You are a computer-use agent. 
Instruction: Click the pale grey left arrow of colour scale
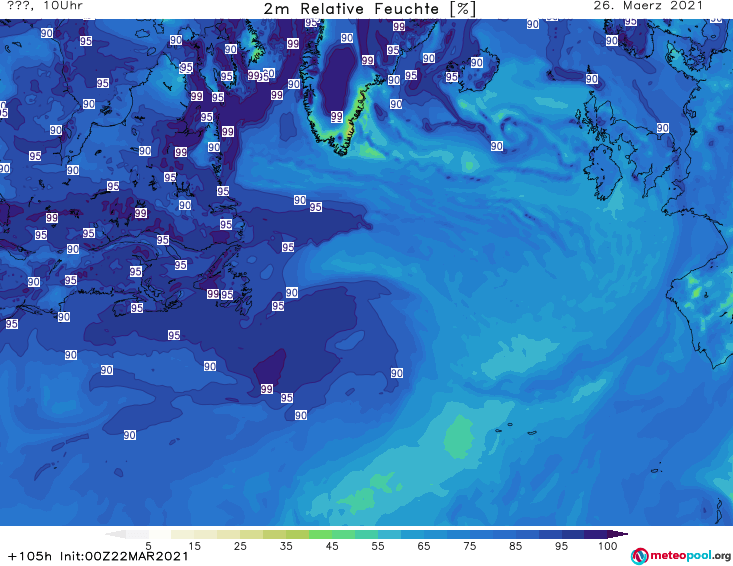(x=115, y=534)
